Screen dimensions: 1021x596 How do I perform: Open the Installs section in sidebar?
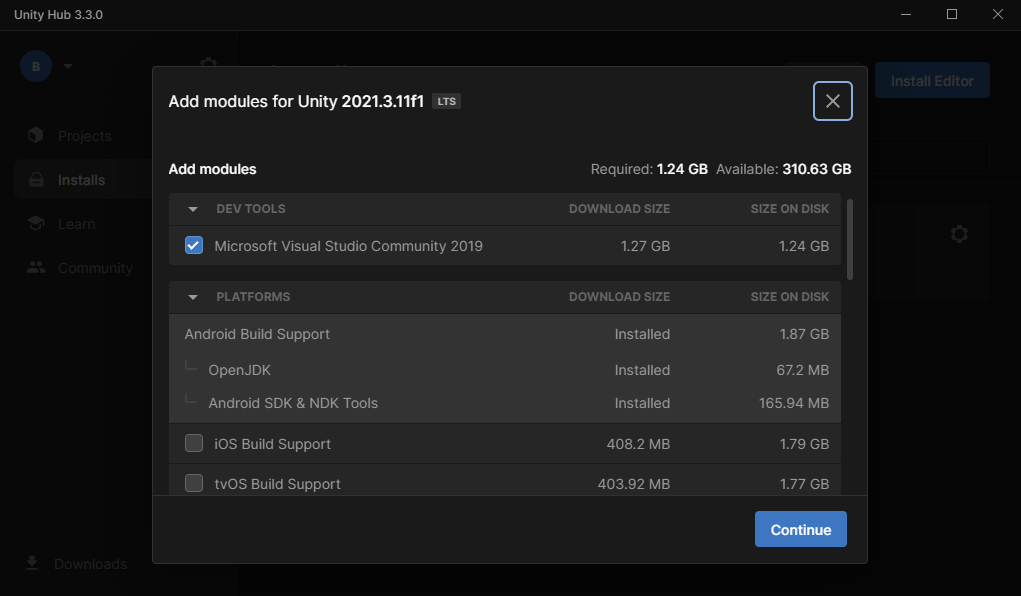pyautogui.click(x=81, y=180)
